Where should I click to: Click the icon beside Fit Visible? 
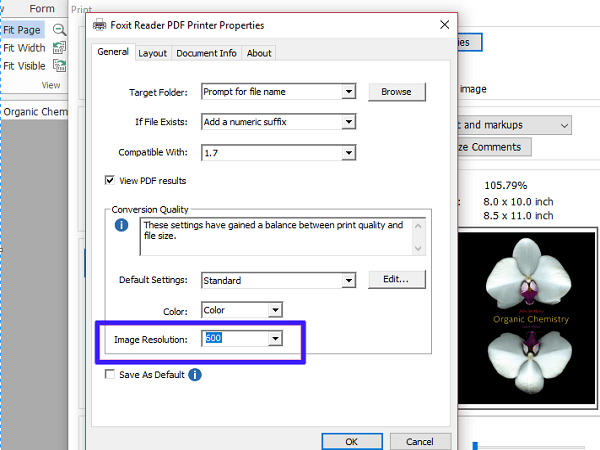coord(60,66)
